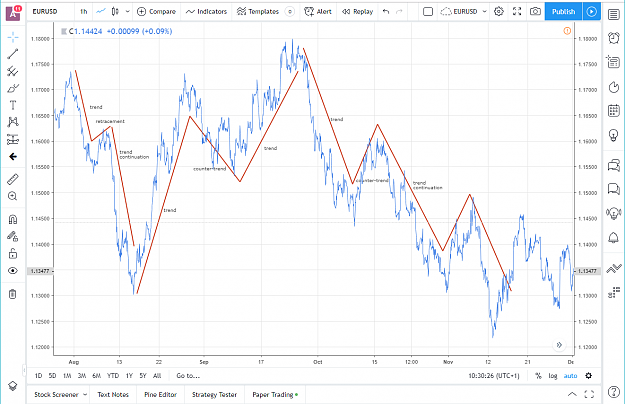Toggle the percent scale option
This screenshot has width=625, height=404.
[x=538, y=376]
